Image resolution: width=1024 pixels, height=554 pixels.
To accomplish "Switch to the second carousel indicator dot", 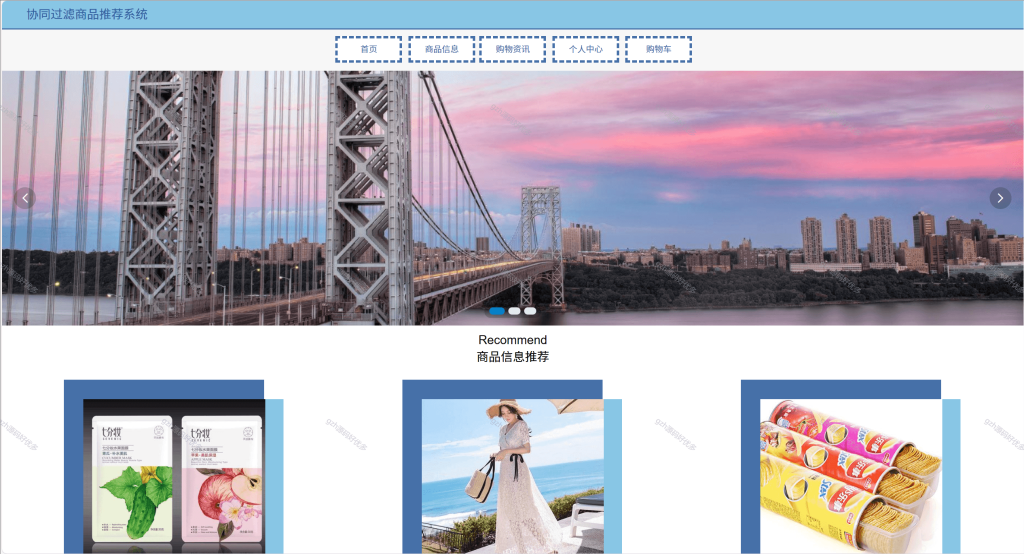I will 515,311.
